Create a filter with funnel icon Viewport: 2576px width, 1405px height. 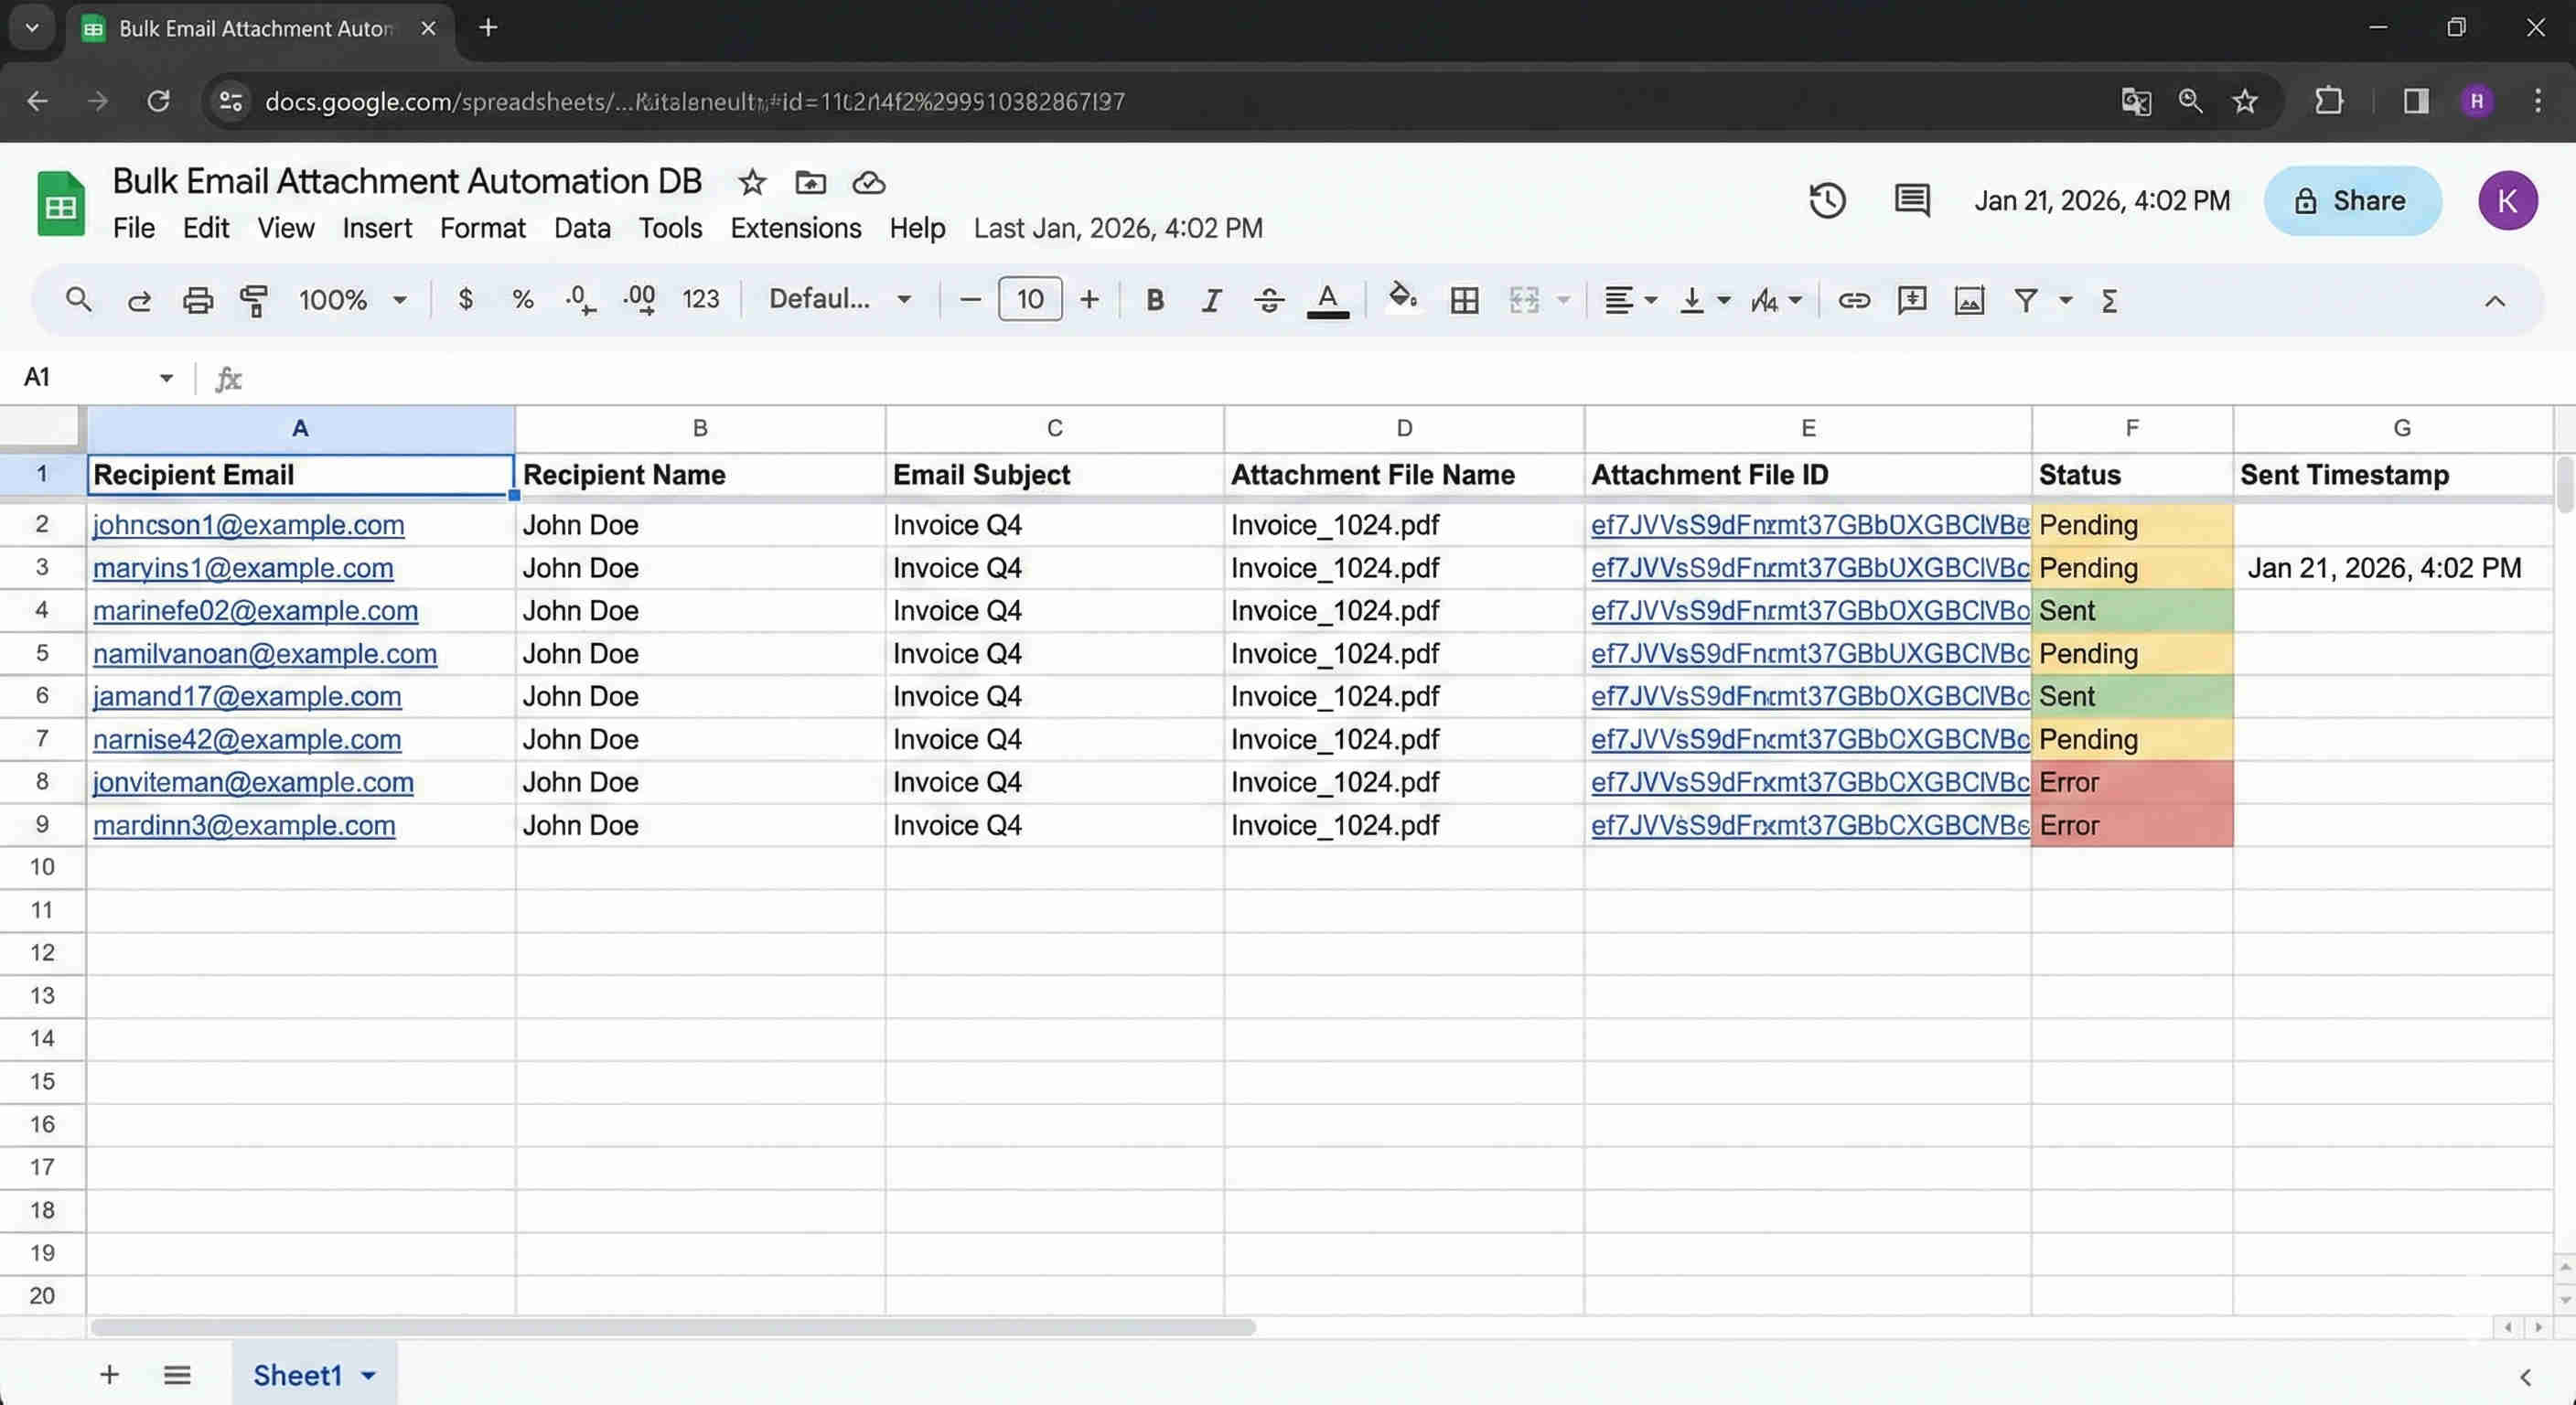[x=2026, y=300]
